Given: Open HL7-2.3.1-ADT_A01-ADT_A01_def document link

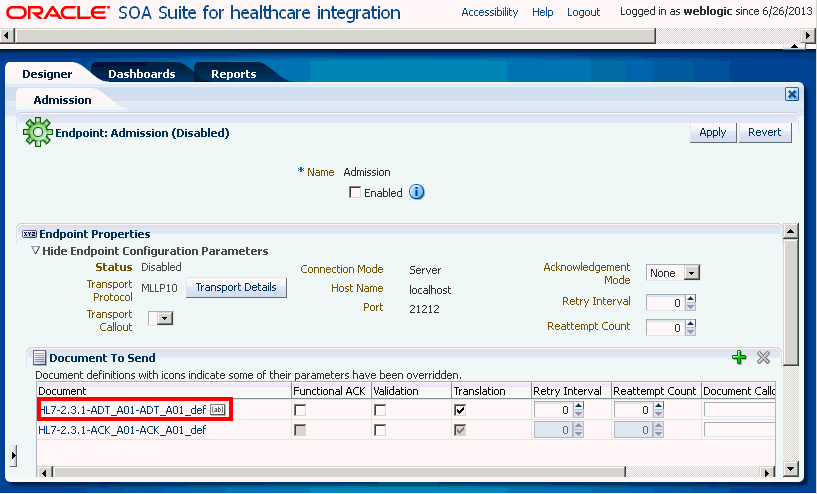Looking at the screenshot, I should click(123, 410).
